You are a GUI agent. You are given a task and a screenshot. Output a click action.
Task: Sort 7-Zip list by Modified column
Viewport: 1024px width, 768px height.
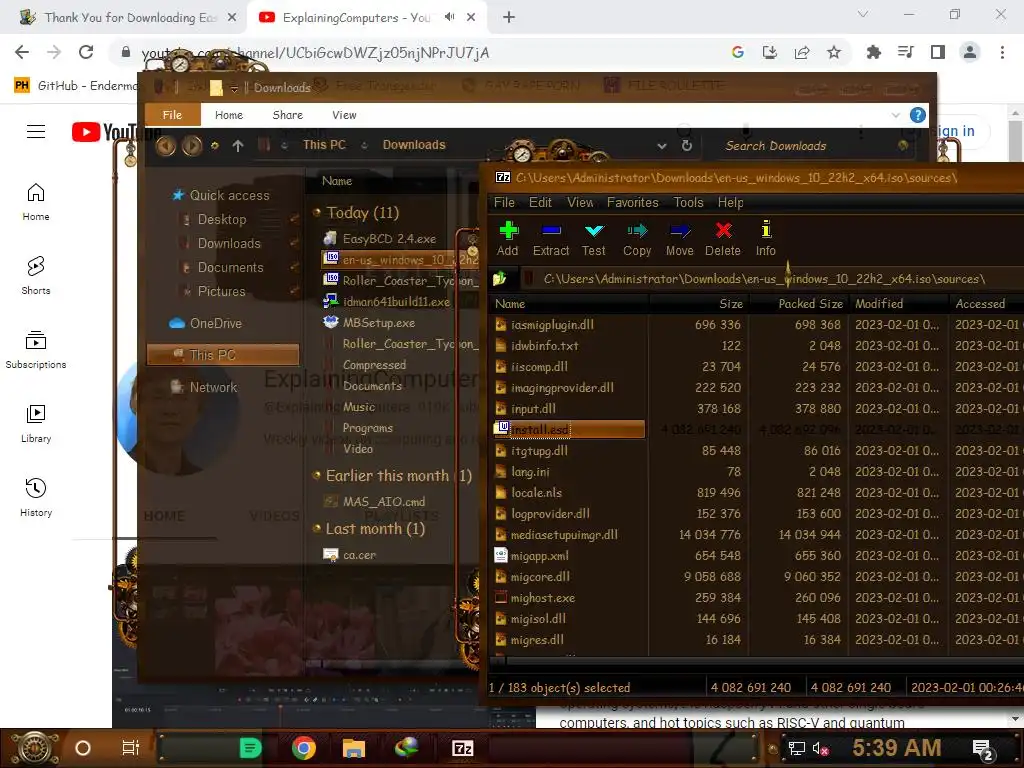tap(898, 304)
